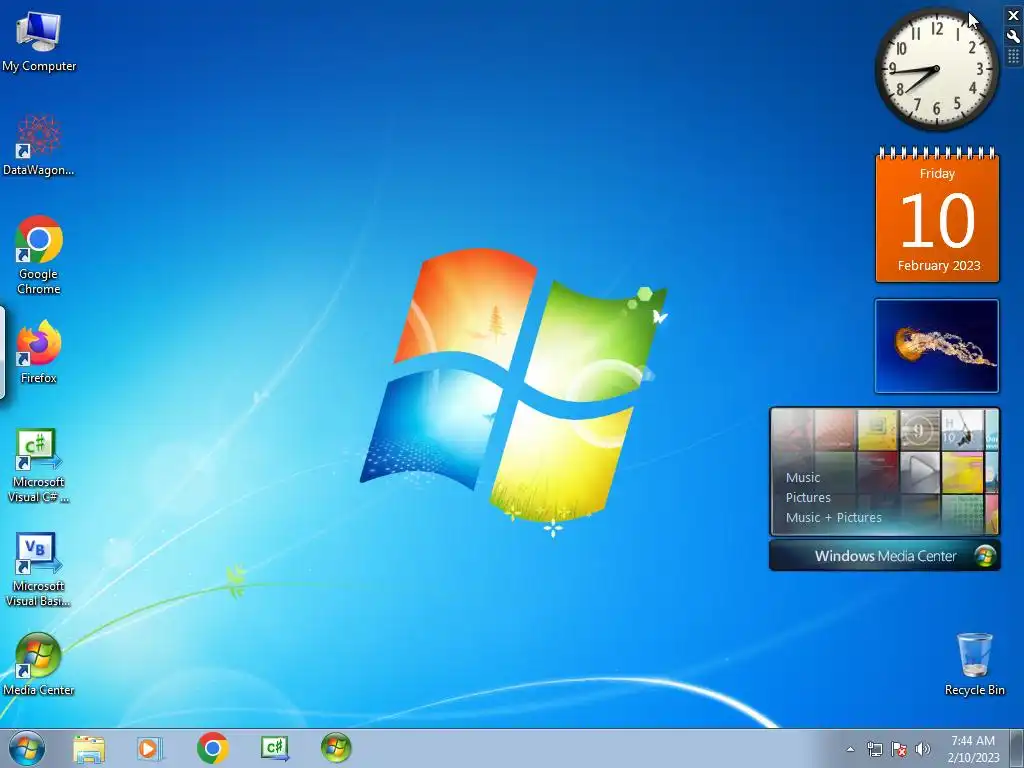The image size is (1024, 768).
Task: Select Pictures in Media Center gadget
Action: (808, 498)
